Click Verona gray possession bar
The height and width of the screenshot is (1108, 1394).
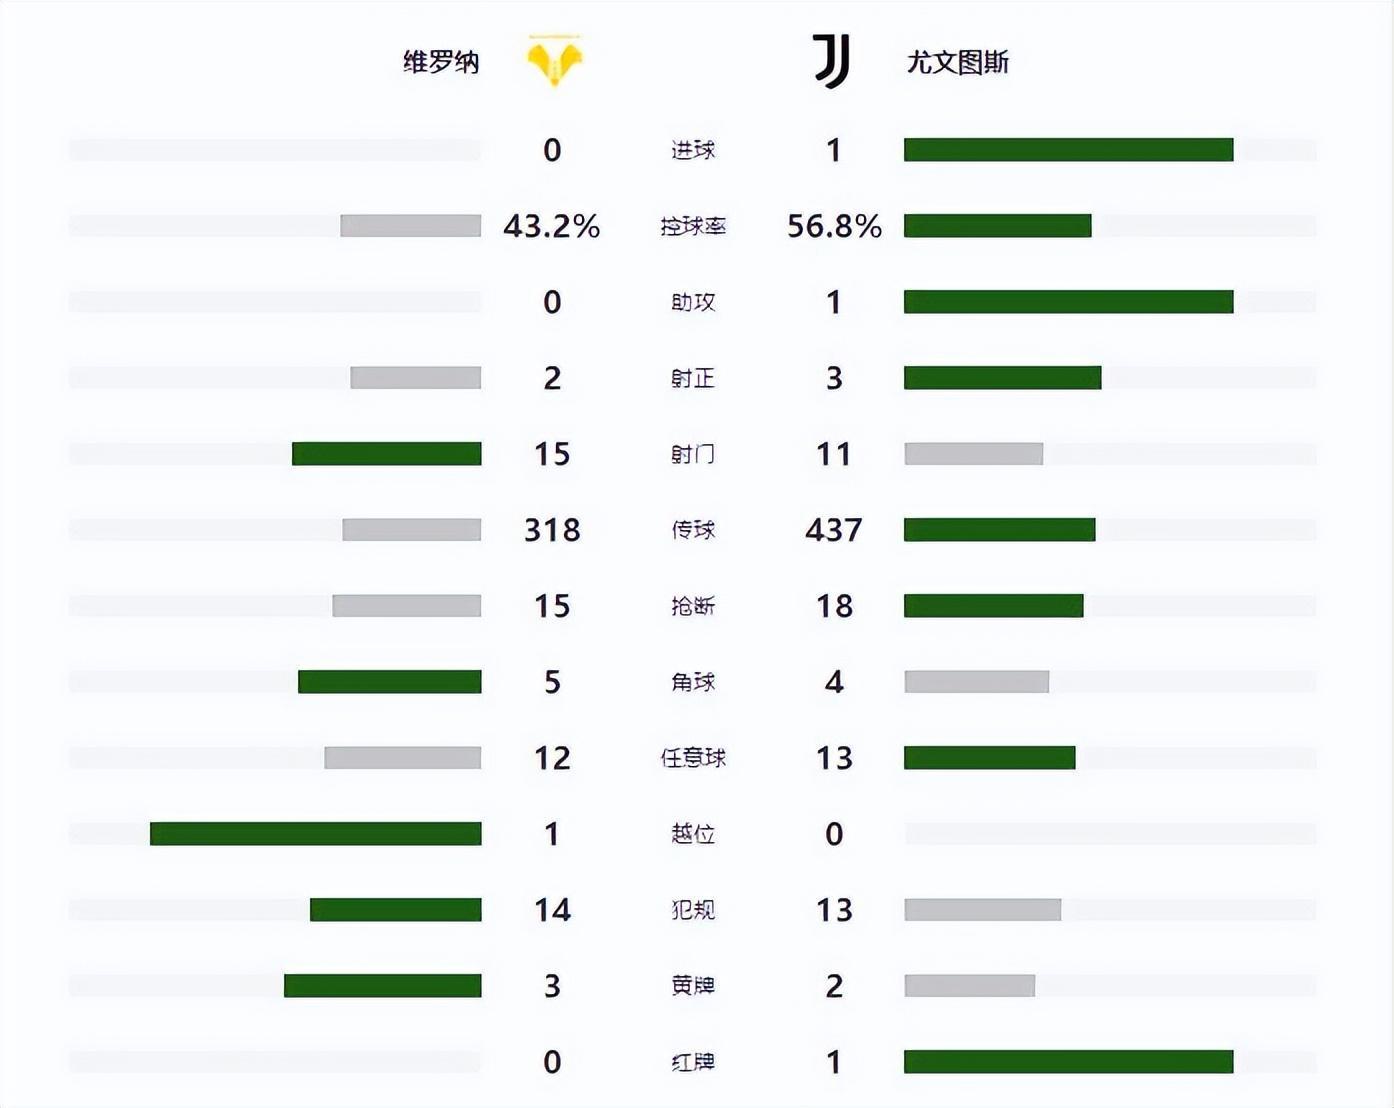tap(410, 226)
